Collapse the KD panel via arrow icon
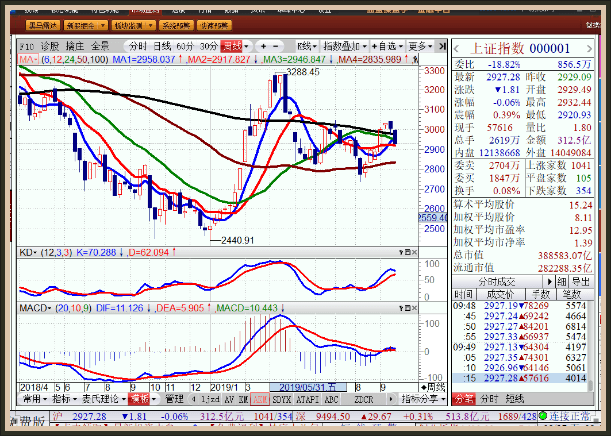 coord(401,252)
